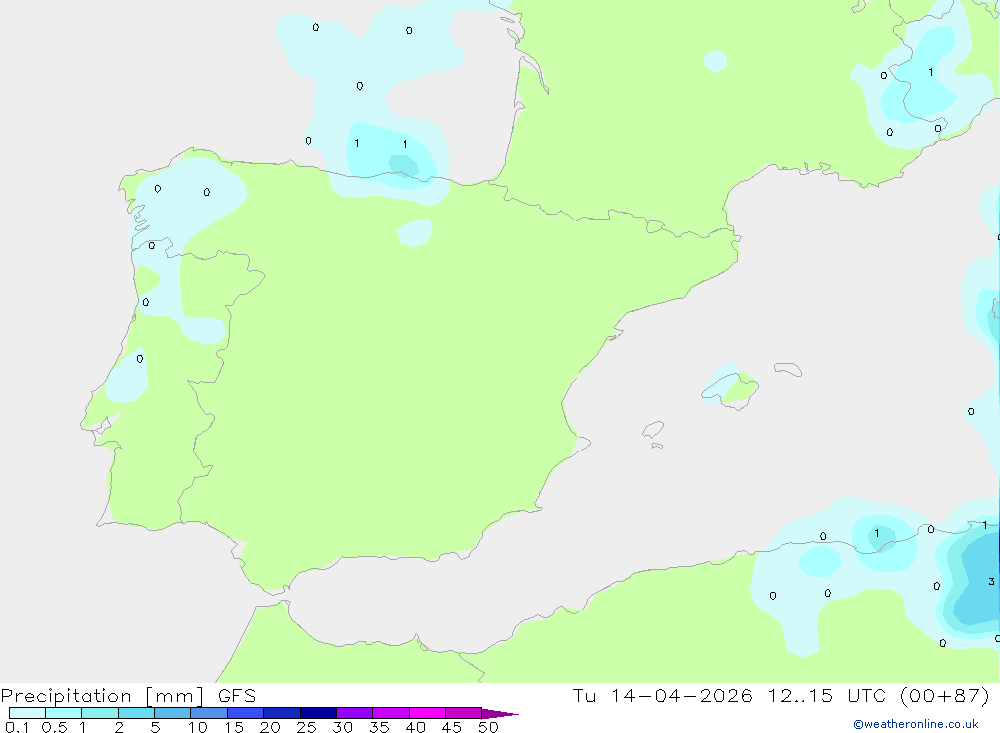The image size is (1000, 733).
Task: Click the 'Precipitation [mm]' title text
Action: tap(102, 696)
